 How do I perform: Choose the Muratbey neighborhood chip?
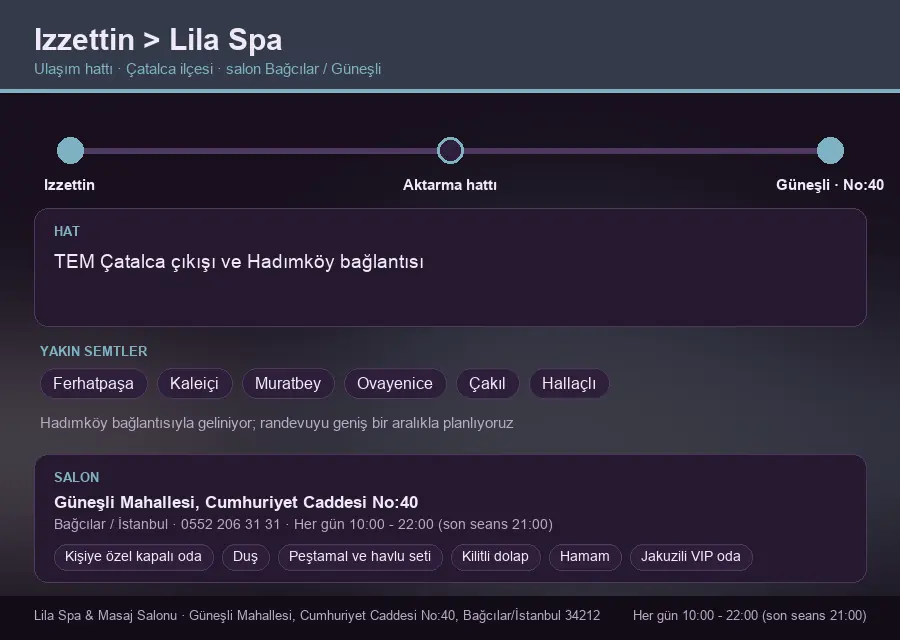(x=288, y=383)
